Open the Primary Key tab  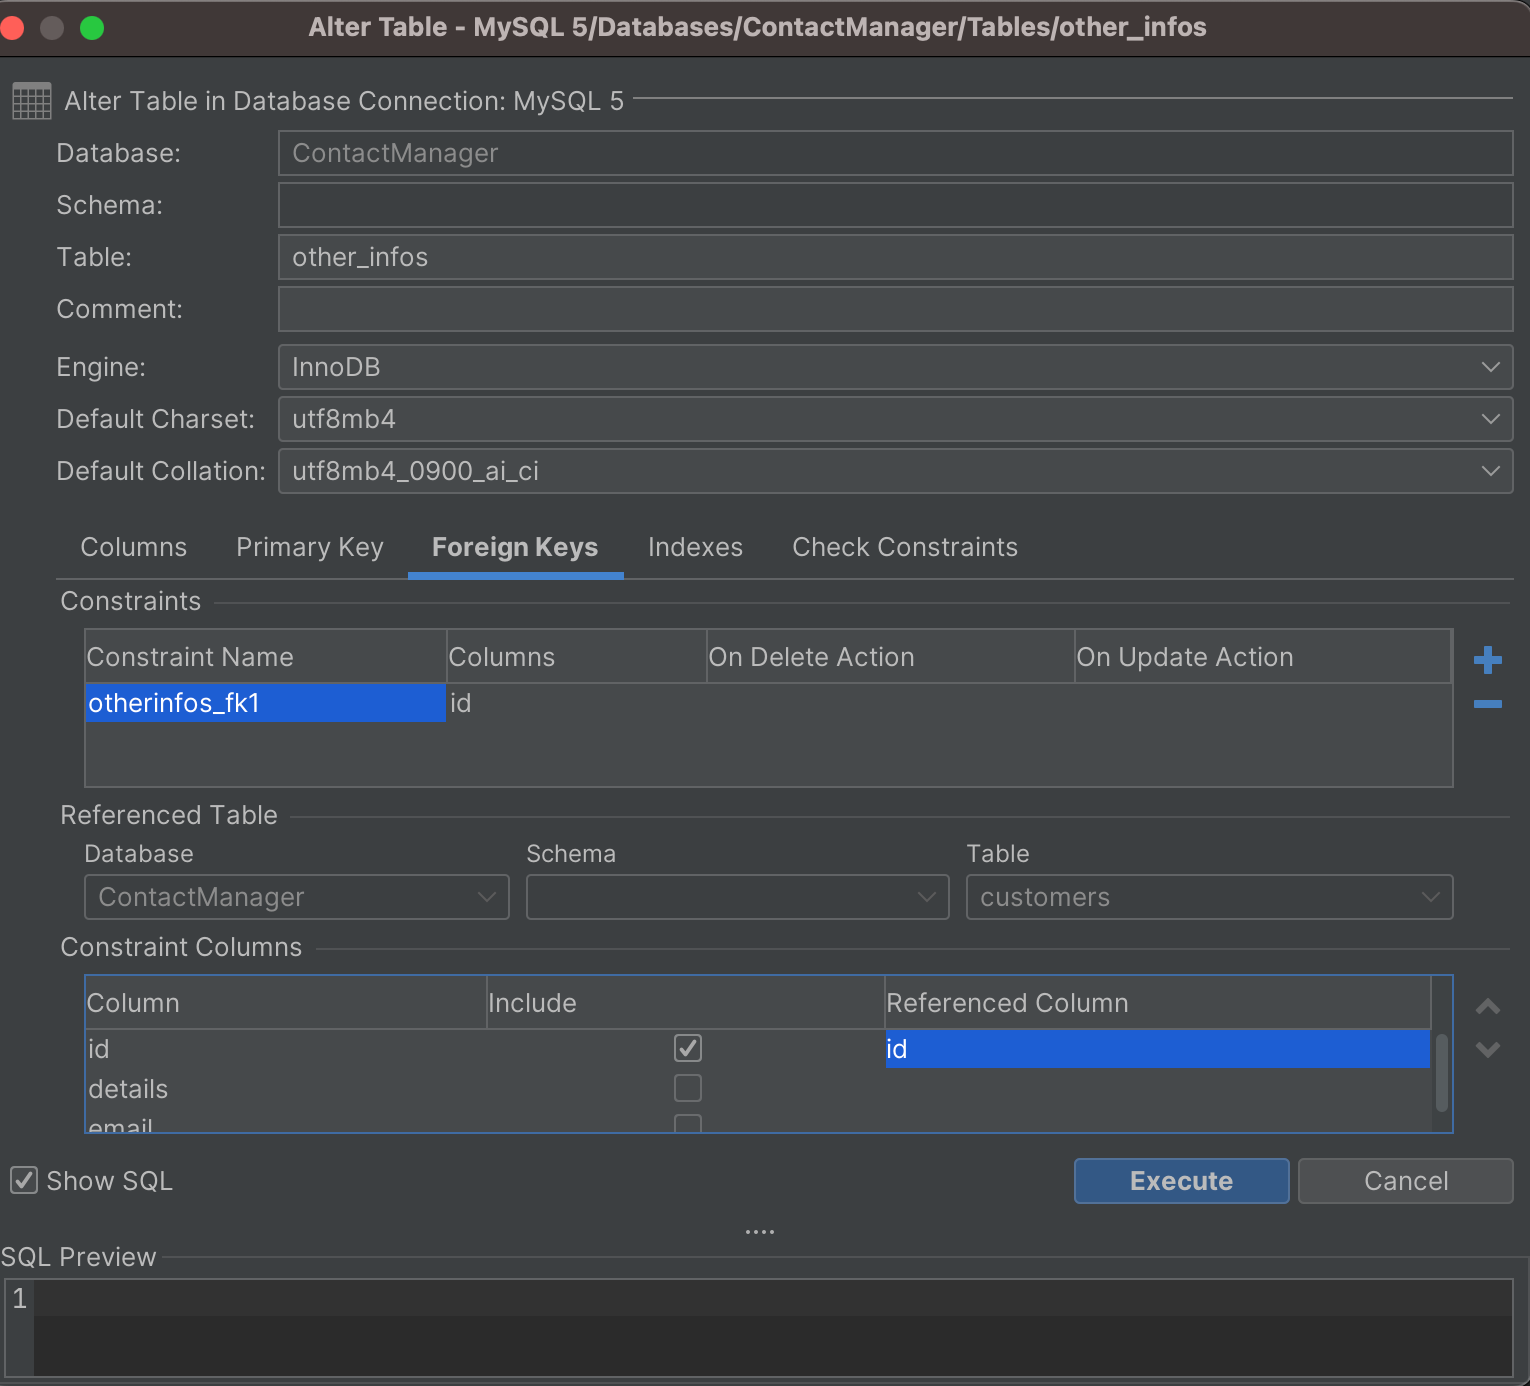coord(309,547)
